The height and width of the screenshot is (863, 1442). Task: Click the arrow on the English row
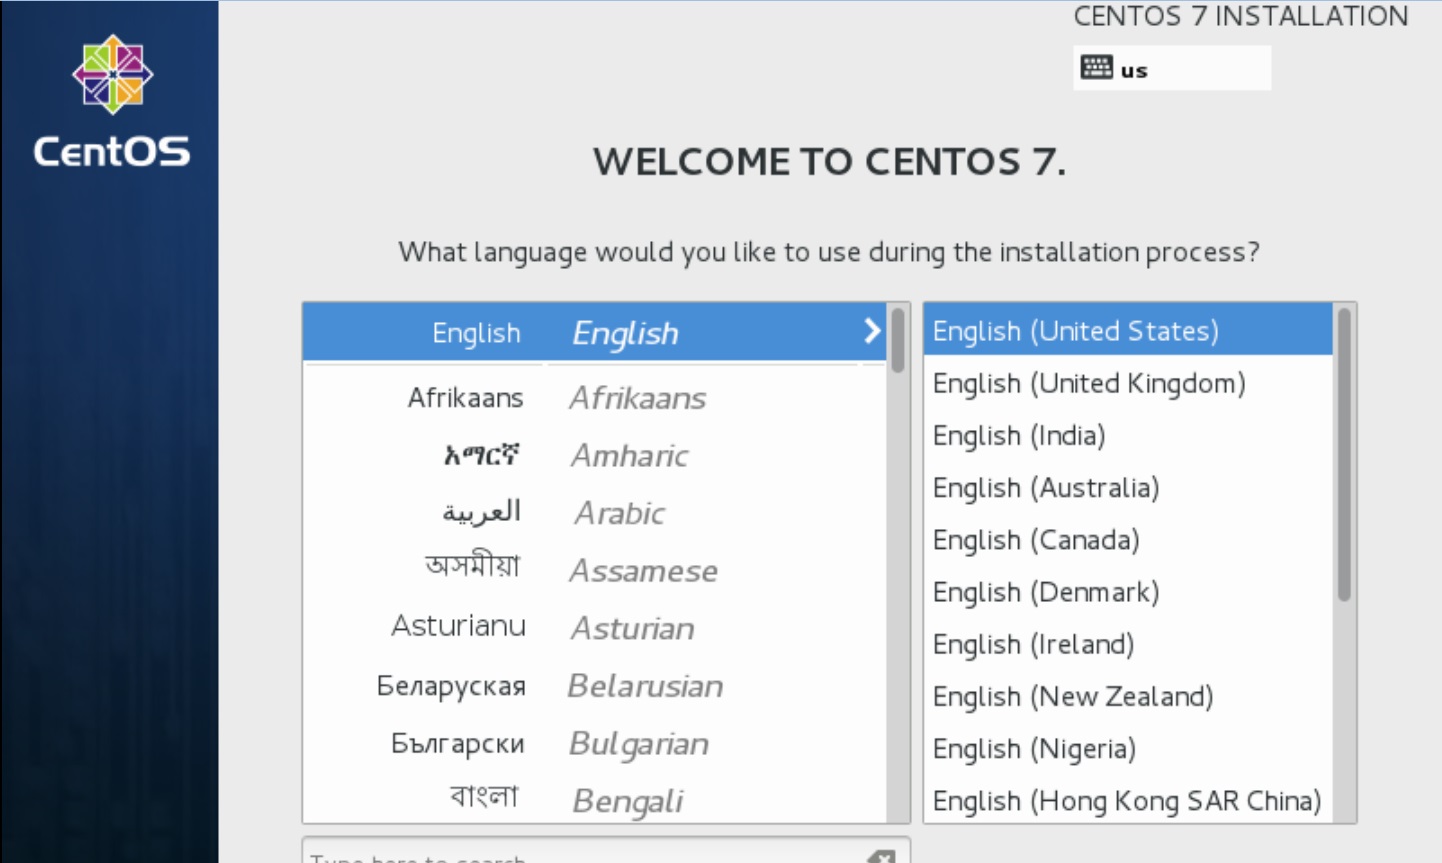tap(872, 331)
